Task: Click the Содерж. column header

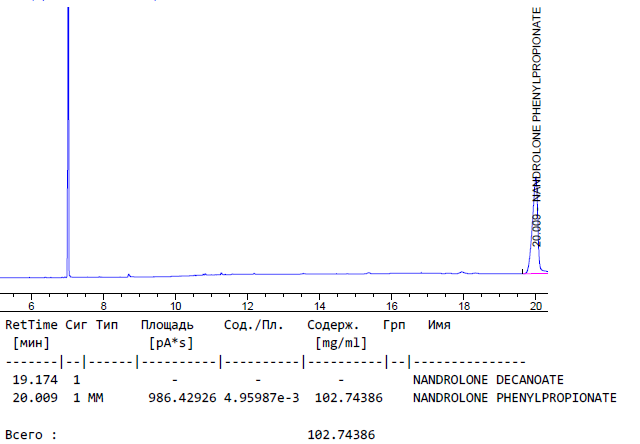Action: click(x=333, y=325)
